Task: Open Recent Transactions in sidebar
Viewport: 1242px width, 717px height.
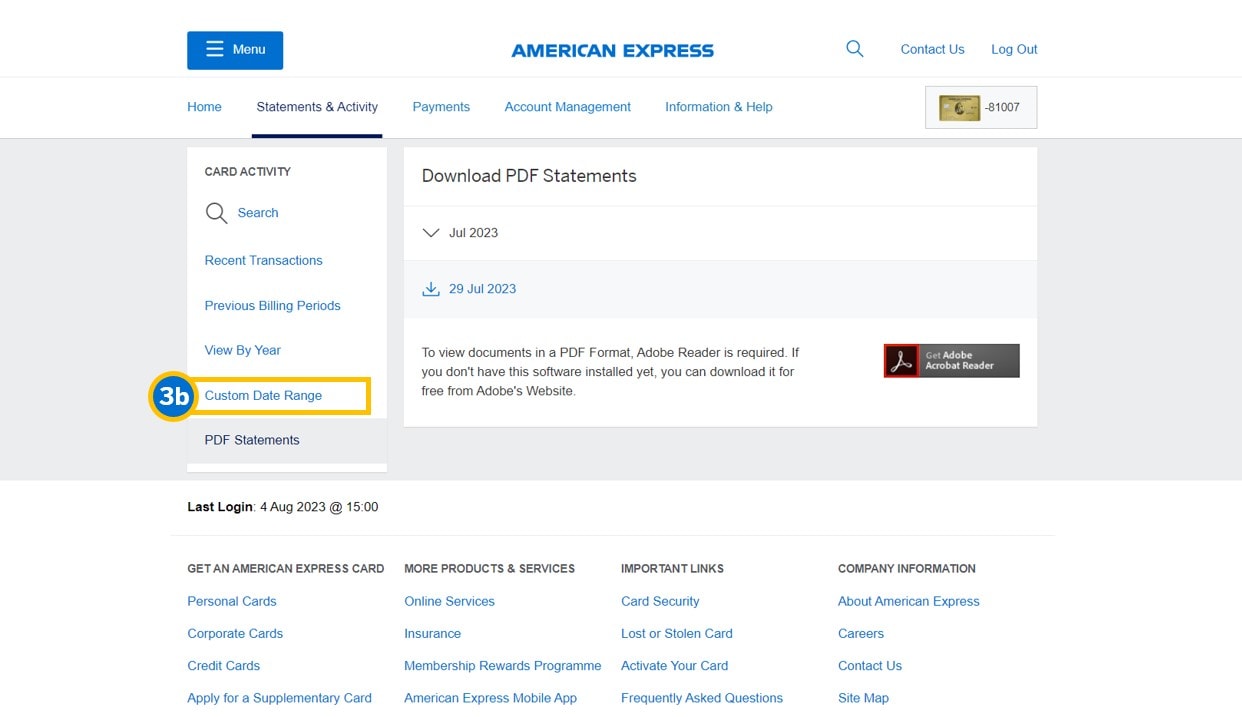Action: coord(263,260)
